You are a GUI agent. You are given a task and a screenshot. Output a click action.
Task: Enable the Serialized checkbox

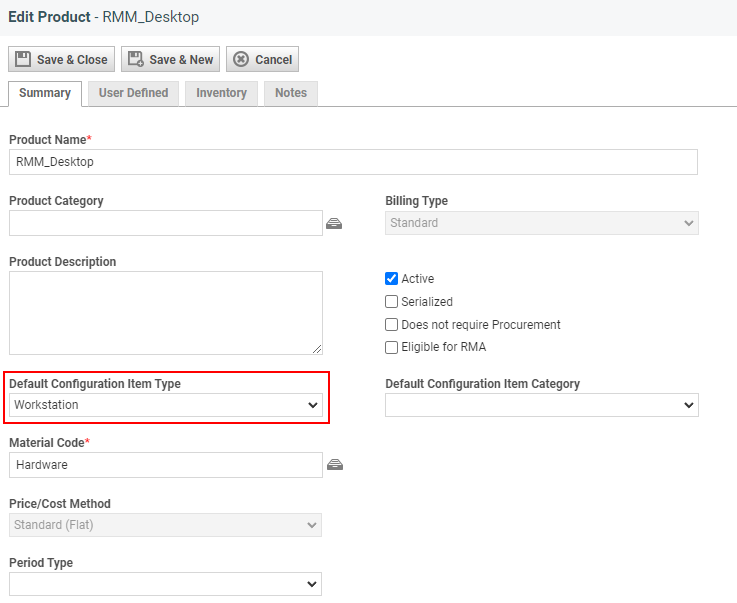coord(392,302)
